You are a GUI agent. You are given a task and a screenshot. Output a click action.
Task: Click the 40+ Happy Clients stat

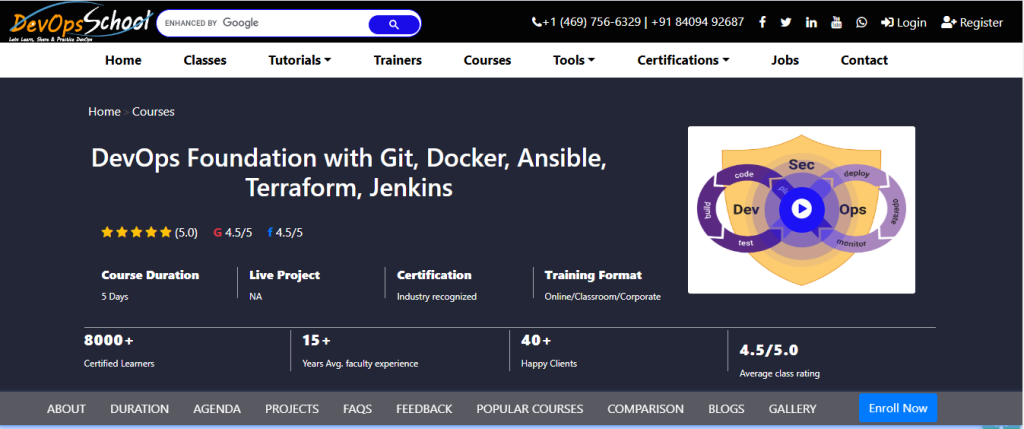pos(549,351)
